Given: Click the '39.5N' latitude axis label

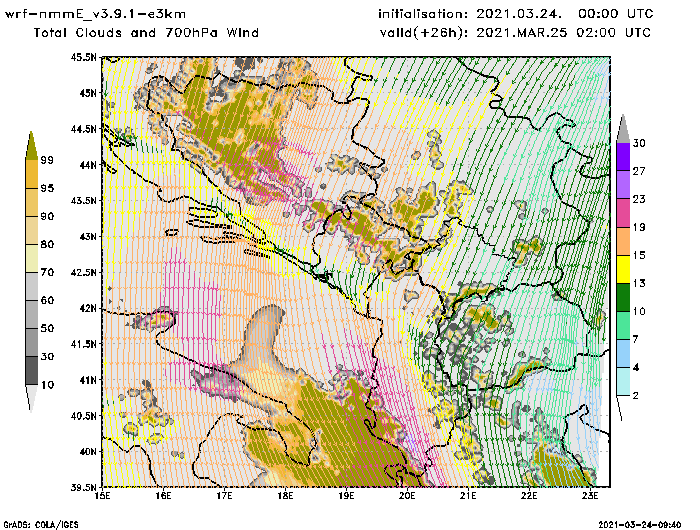Looking at the screenshot, I should click(x=83, y=487).
